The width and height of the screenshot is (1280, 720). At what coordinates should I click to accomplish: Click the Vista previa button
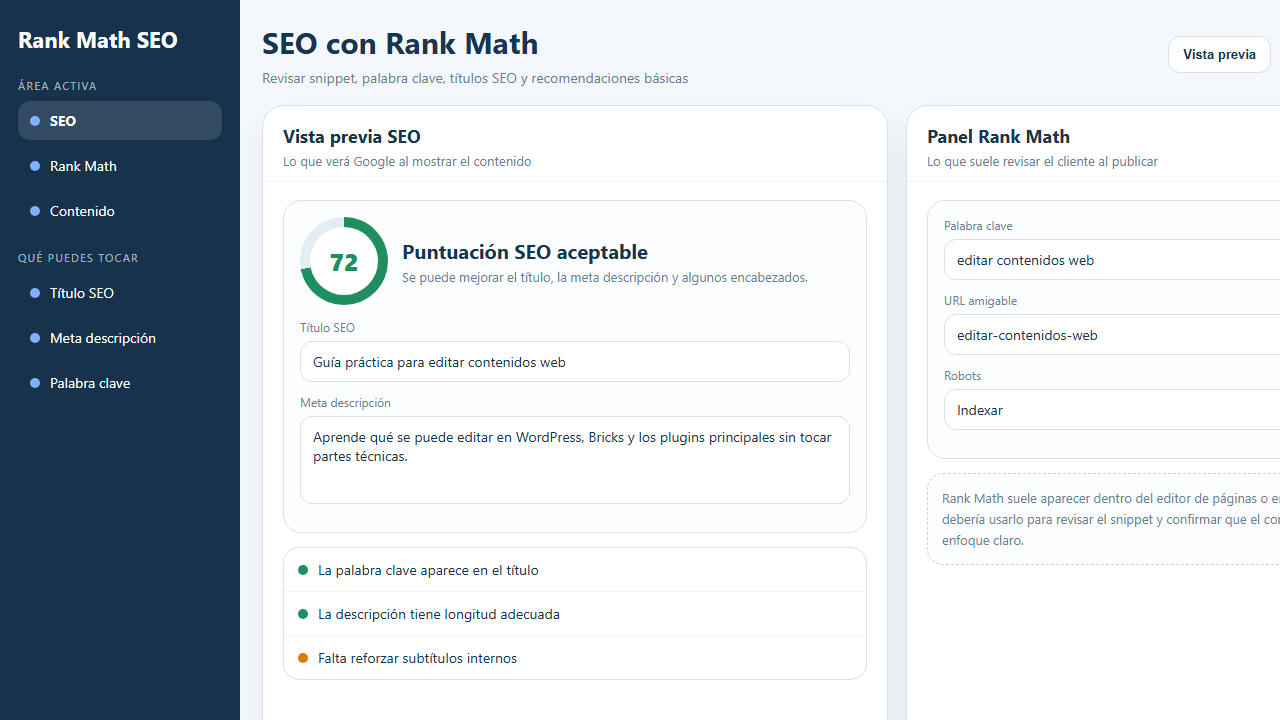(1219, 54)
